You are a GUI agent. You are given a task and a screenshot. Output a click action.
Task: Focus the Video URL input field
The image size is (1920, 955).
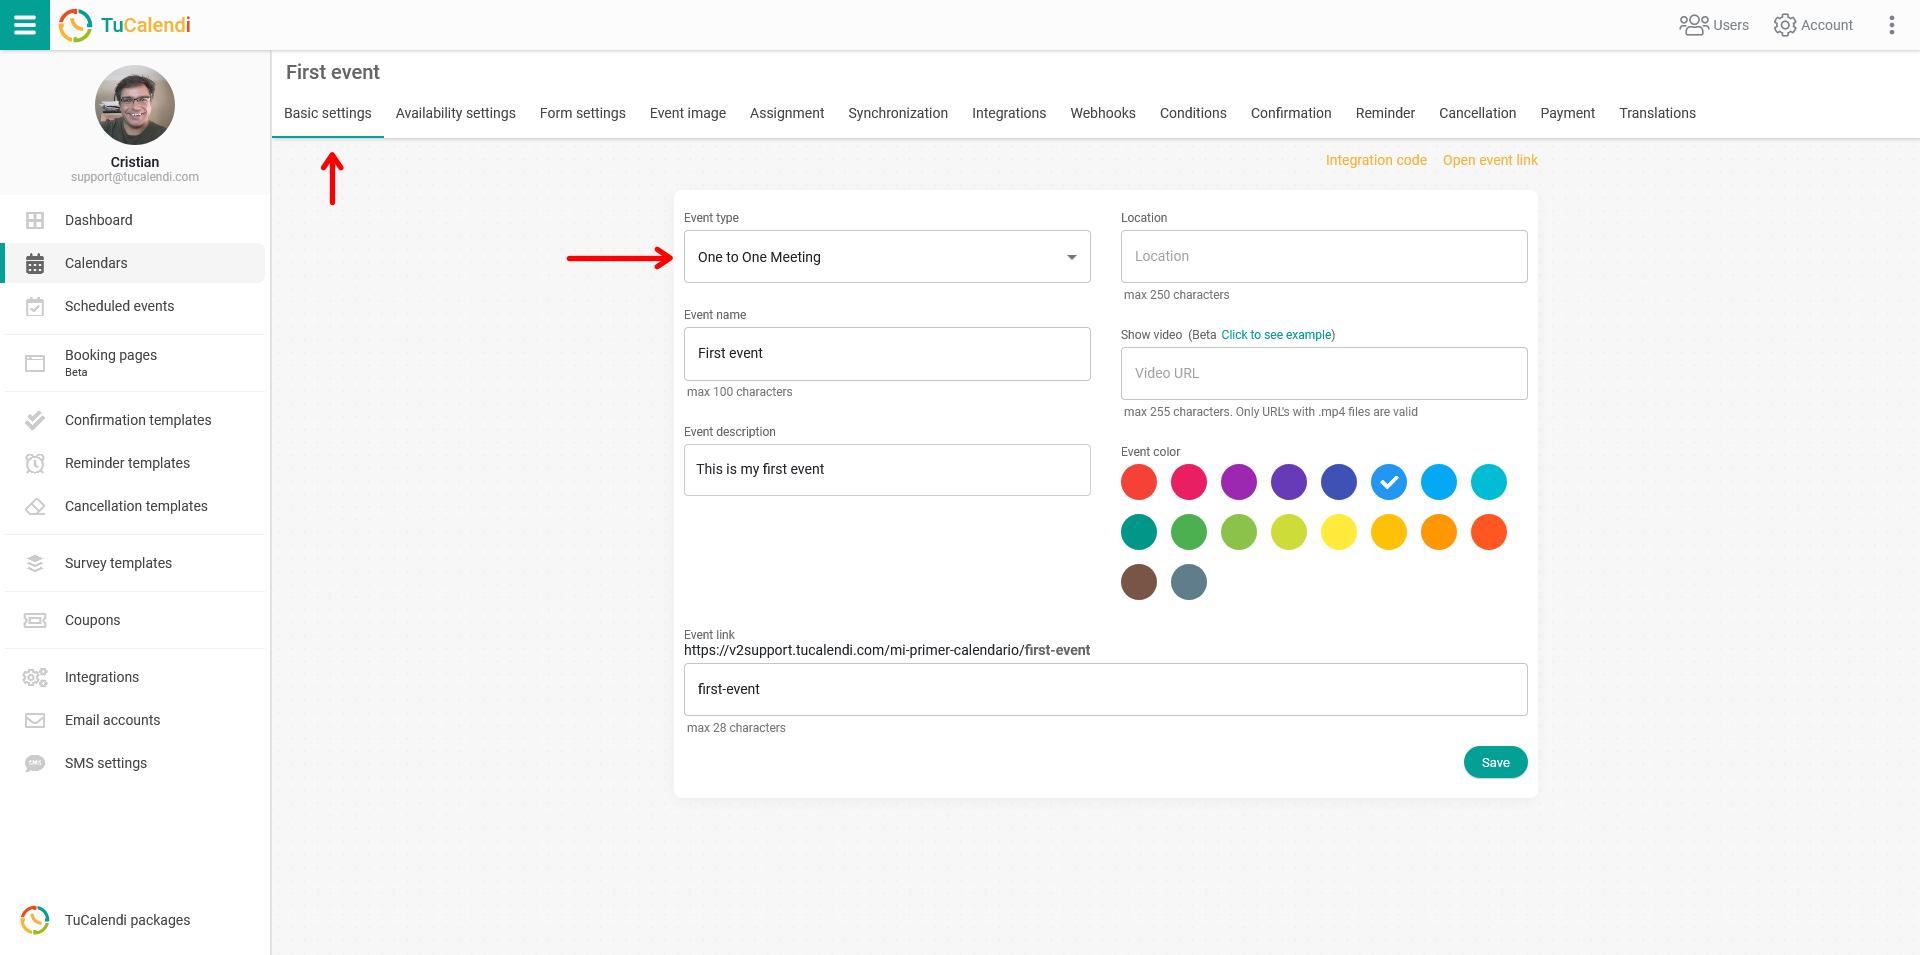pyautogui.click(x=1323, y=373)
